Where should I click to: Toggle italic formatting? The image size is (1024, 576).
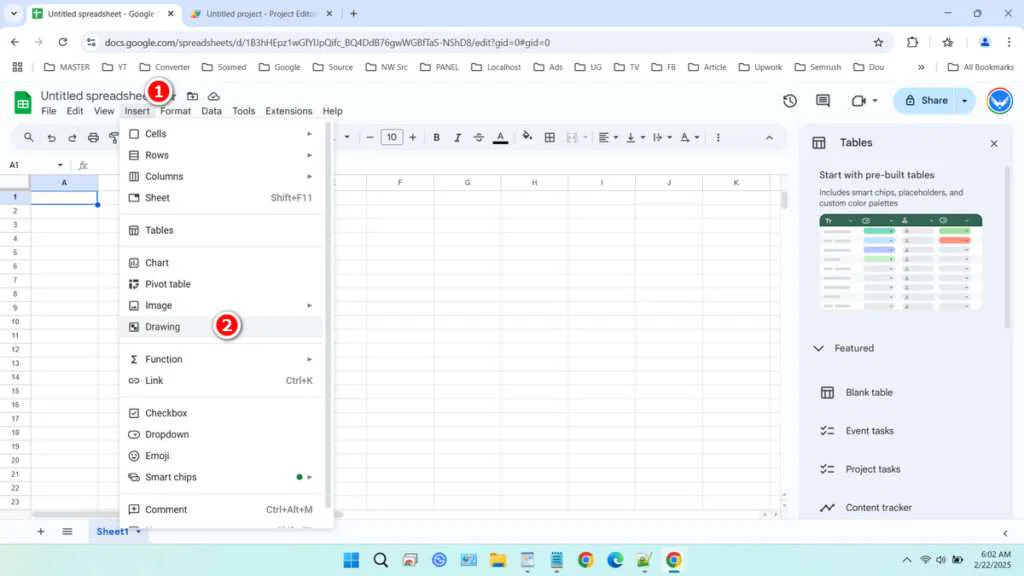[458, 137]
